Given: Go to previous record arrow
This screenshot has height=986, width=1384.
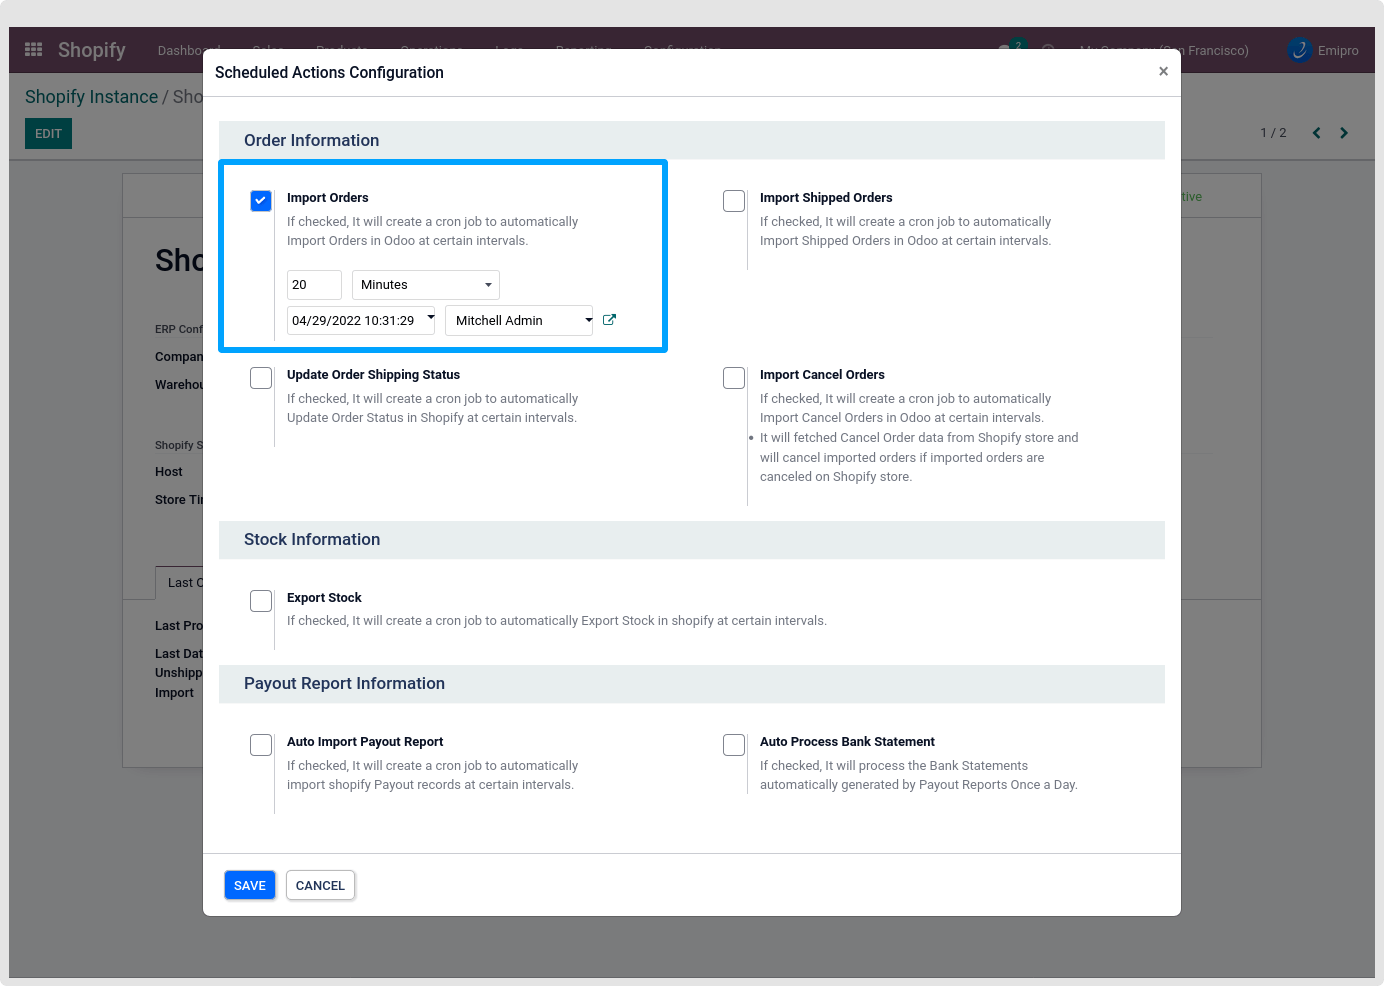Looking at the screenshot, I should tap(1316, 133).
